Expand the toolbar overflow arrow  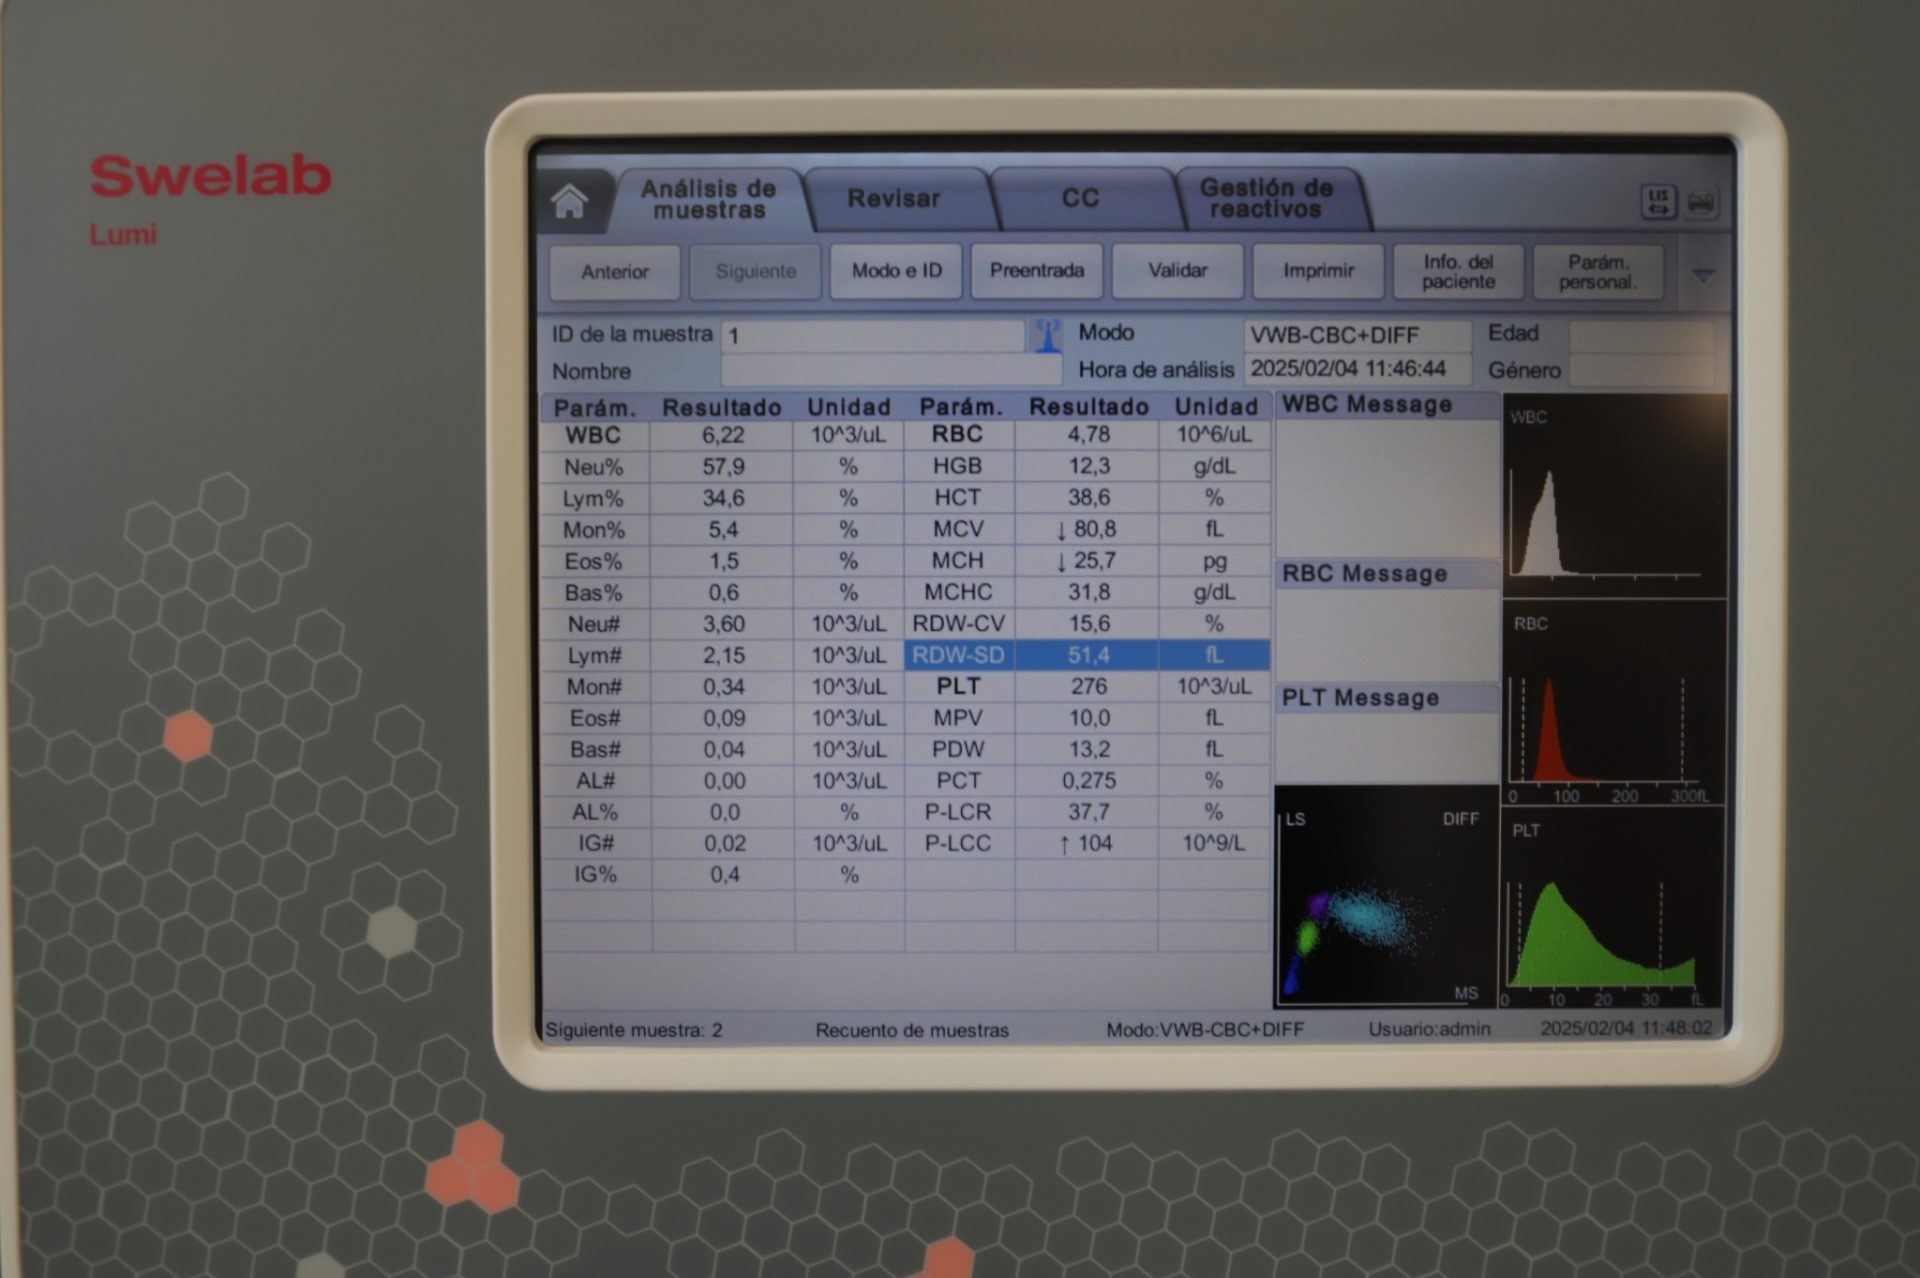point(1703,273)
